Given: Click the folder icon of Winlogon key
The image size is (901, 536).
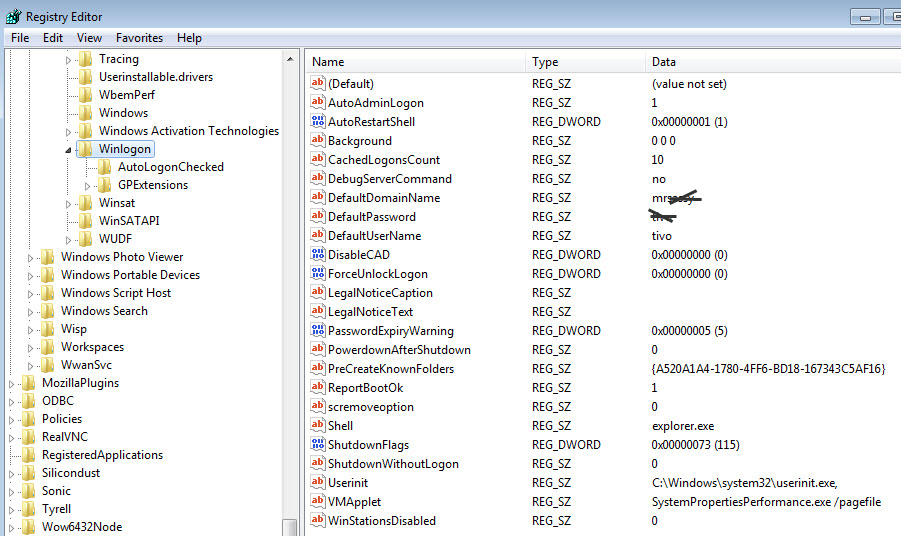Looking at the screenshot, I should coord(86,149).
